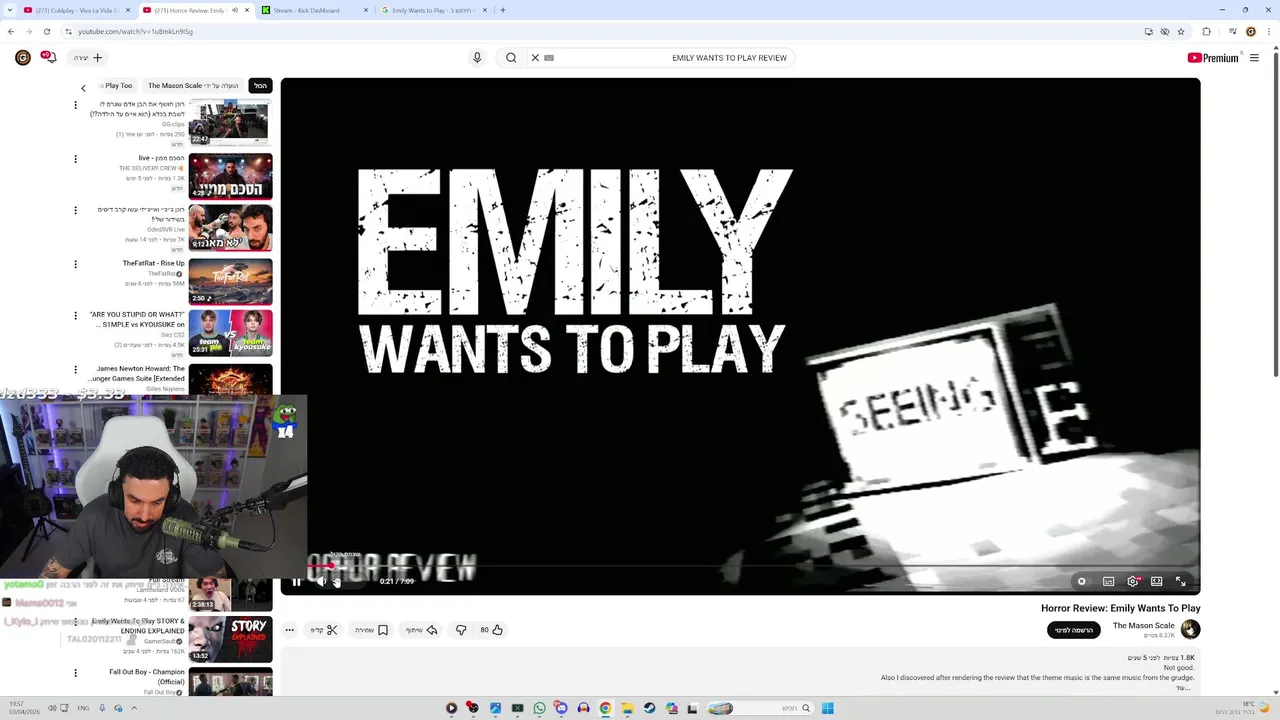Open the Windows Start button
1280x720 pixels.
point(827,708)
